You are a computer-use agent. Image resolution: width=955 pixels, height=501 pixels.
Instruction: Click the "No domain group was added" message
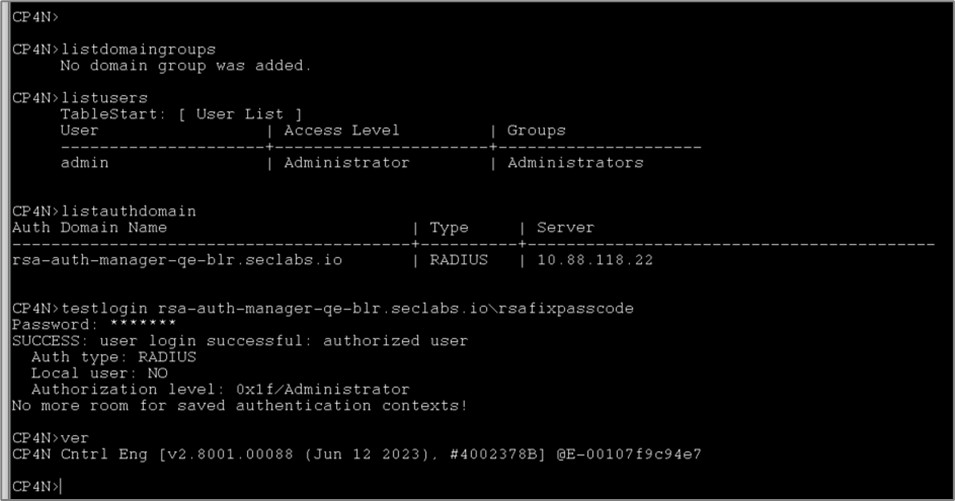(x=186, y=66)
